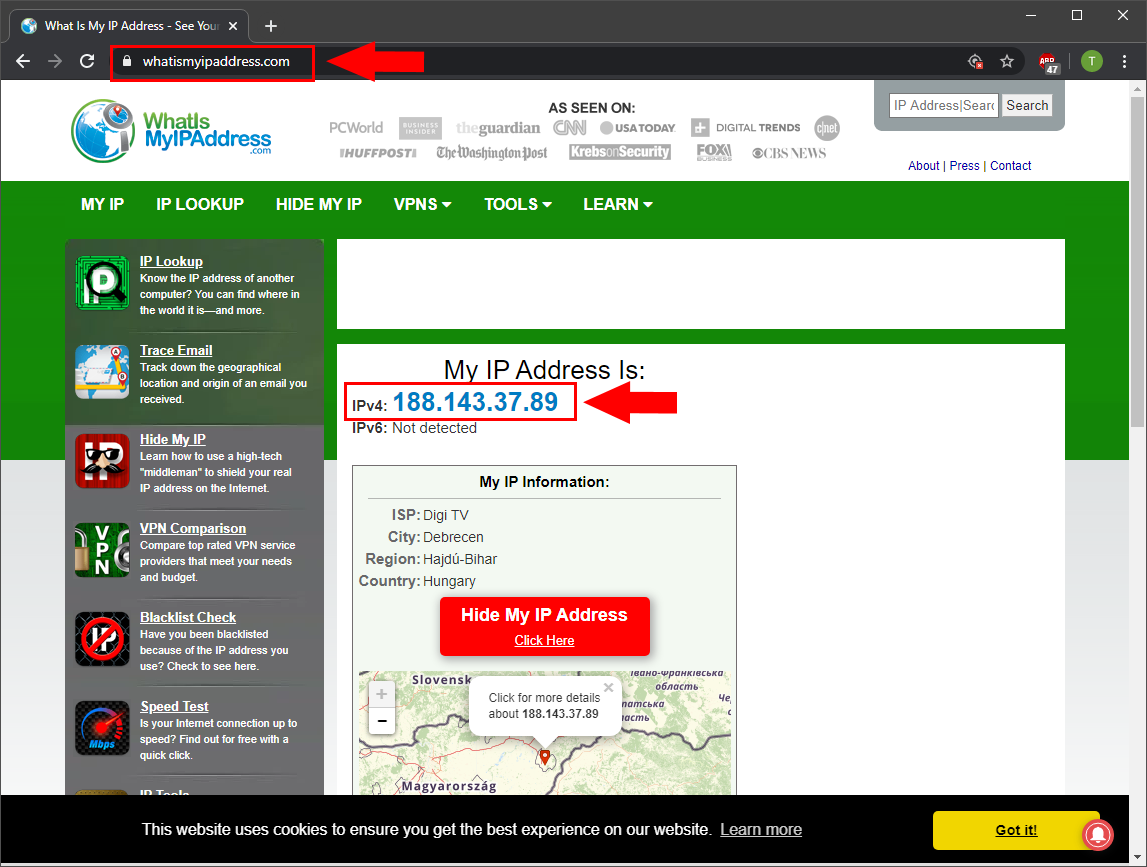View site security lock info

(127, 61)
